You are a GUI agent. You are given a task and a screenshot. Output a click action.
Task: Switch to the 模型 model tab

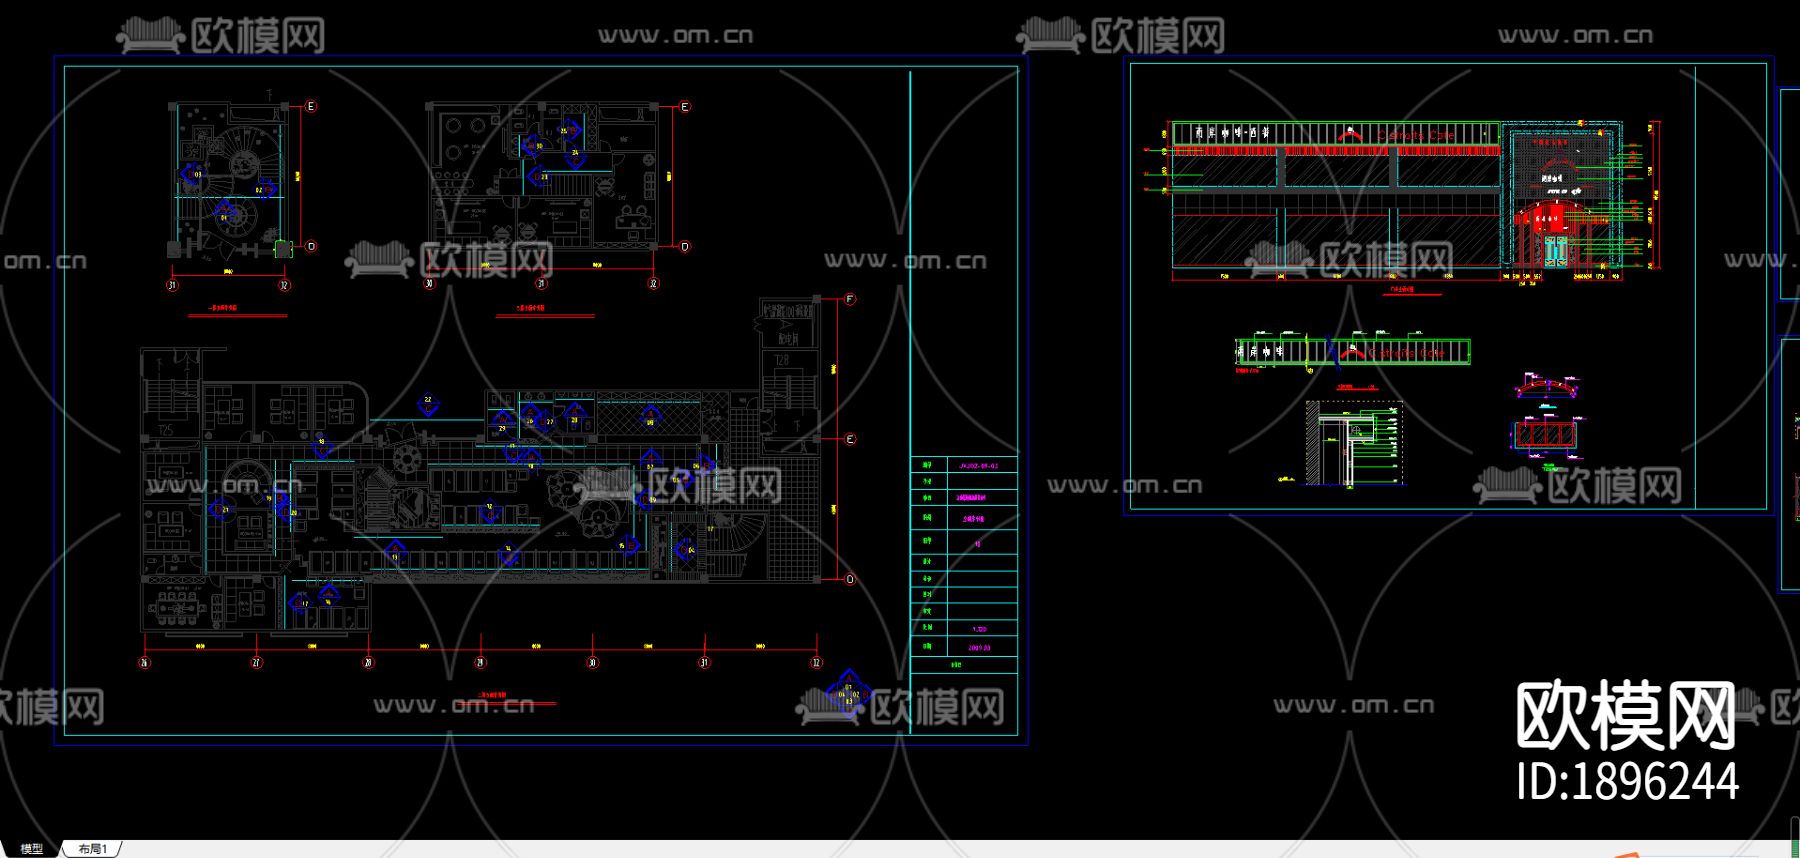(x=32, y=849)
